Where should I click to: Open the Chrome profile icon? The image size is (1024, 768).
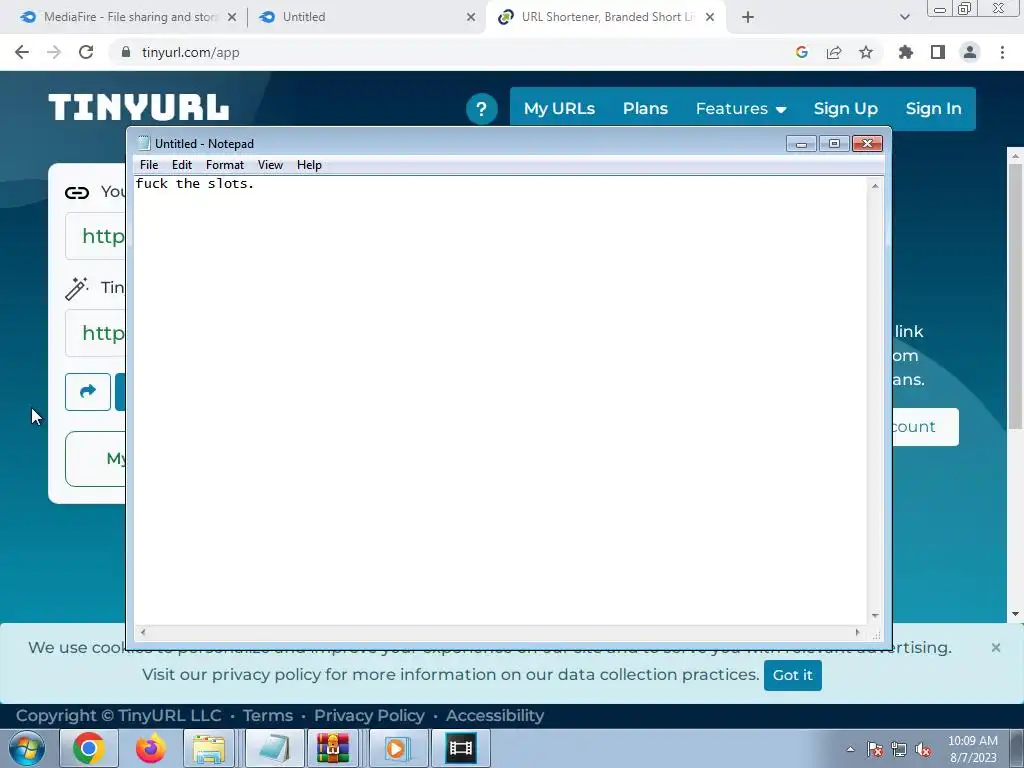970,52
